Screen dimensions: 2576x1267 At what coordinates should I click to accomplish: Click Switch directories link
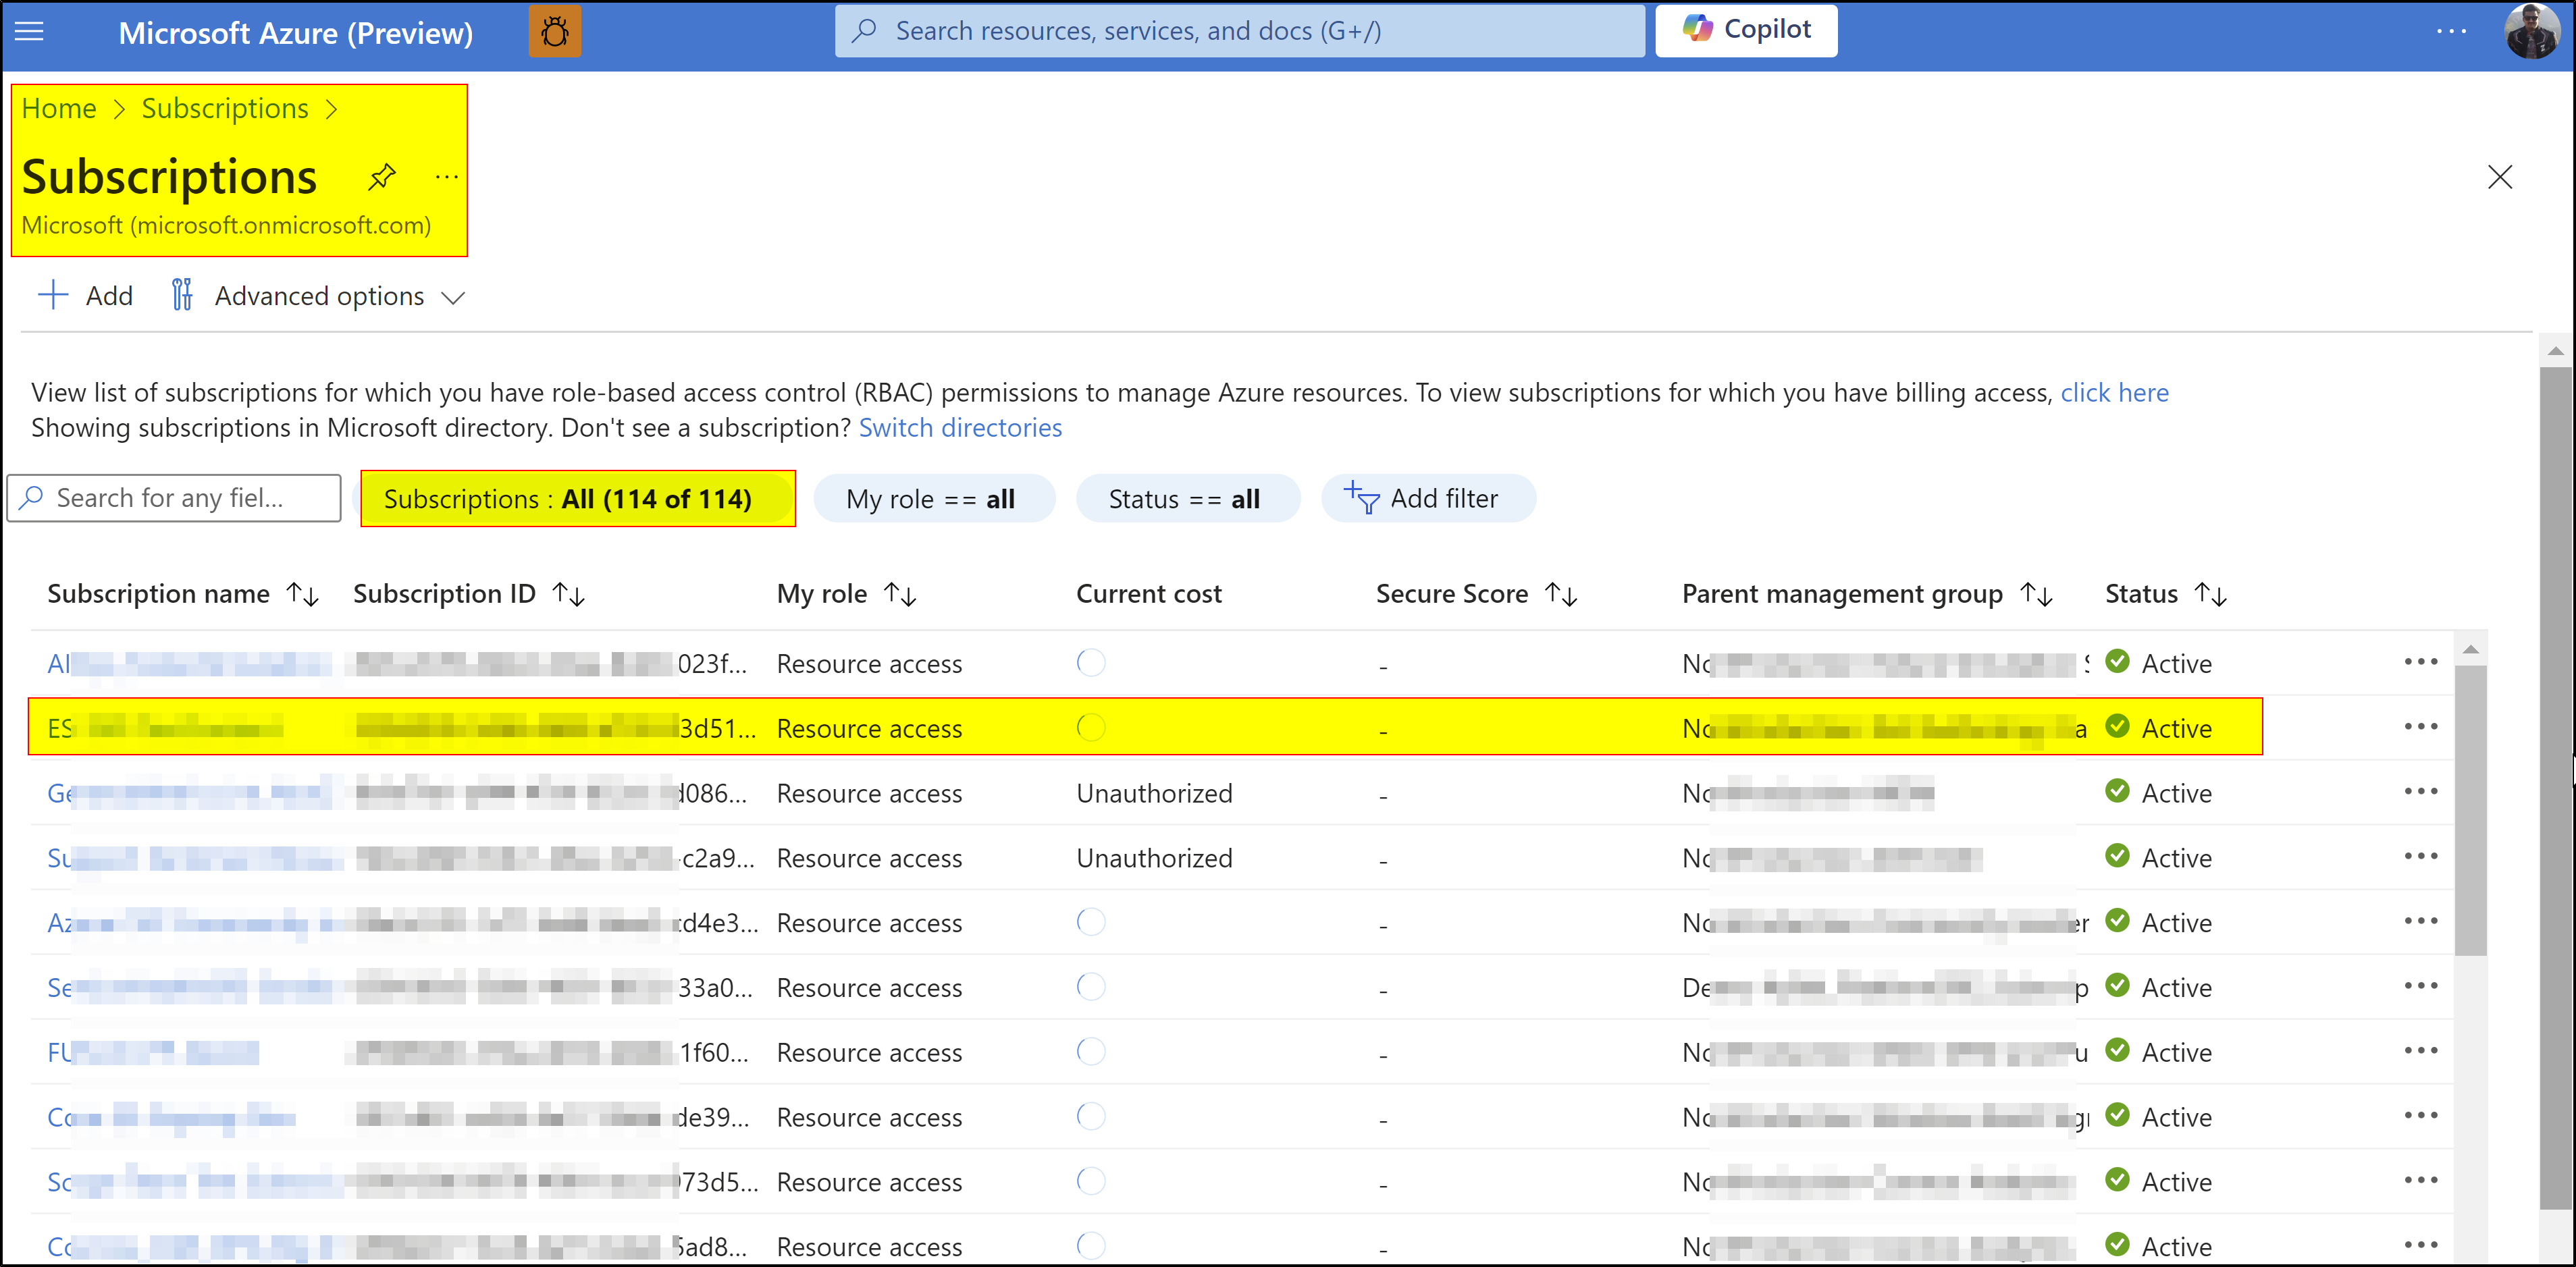pyautogui.click(x=960, y=427)
